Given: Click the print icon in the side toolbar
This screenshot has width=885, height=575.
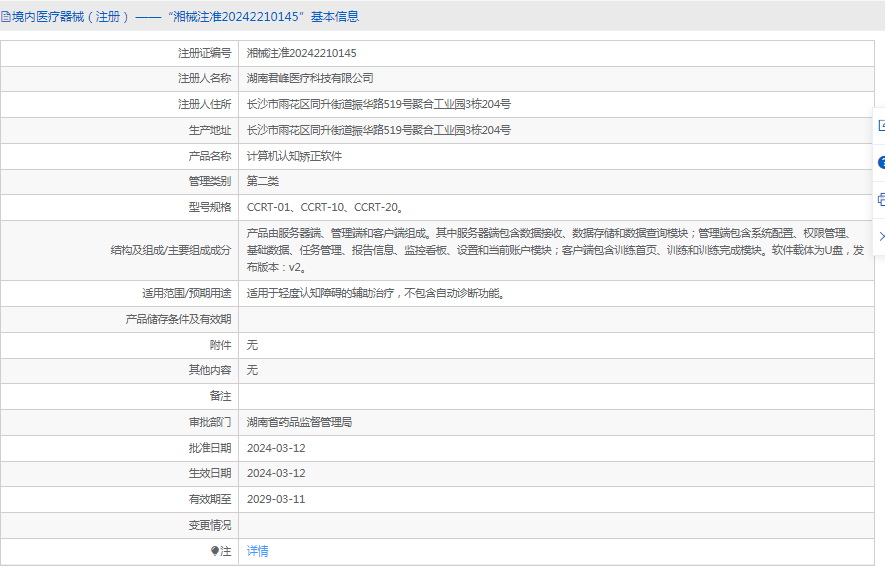Looking at the screenshot, I should (881, 199).
